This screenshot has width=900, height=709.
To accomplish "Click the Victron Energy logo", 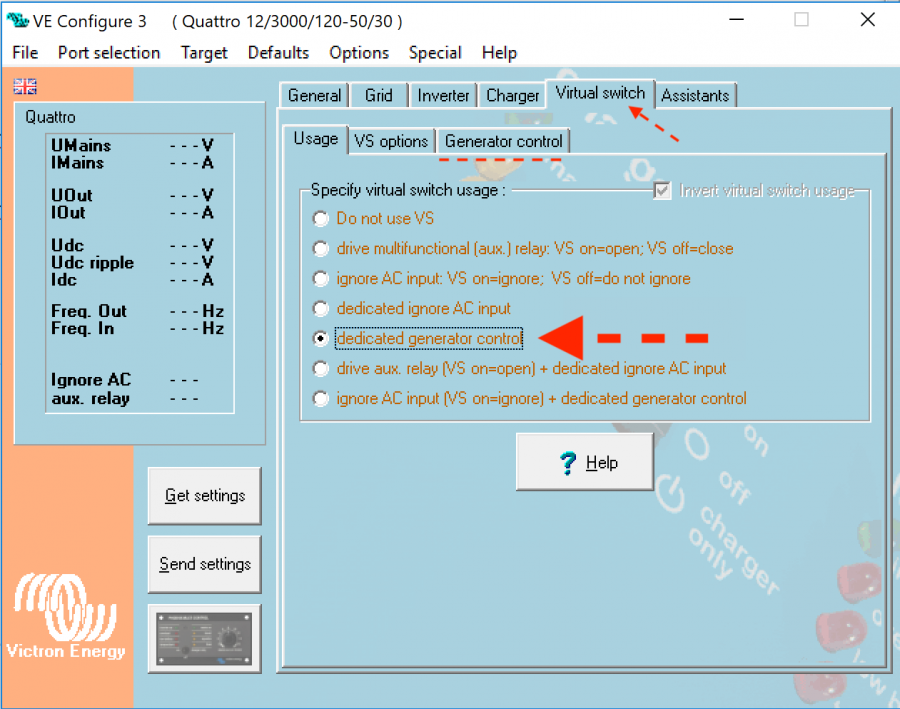I will pyautogui.click(x=65, y=615).
